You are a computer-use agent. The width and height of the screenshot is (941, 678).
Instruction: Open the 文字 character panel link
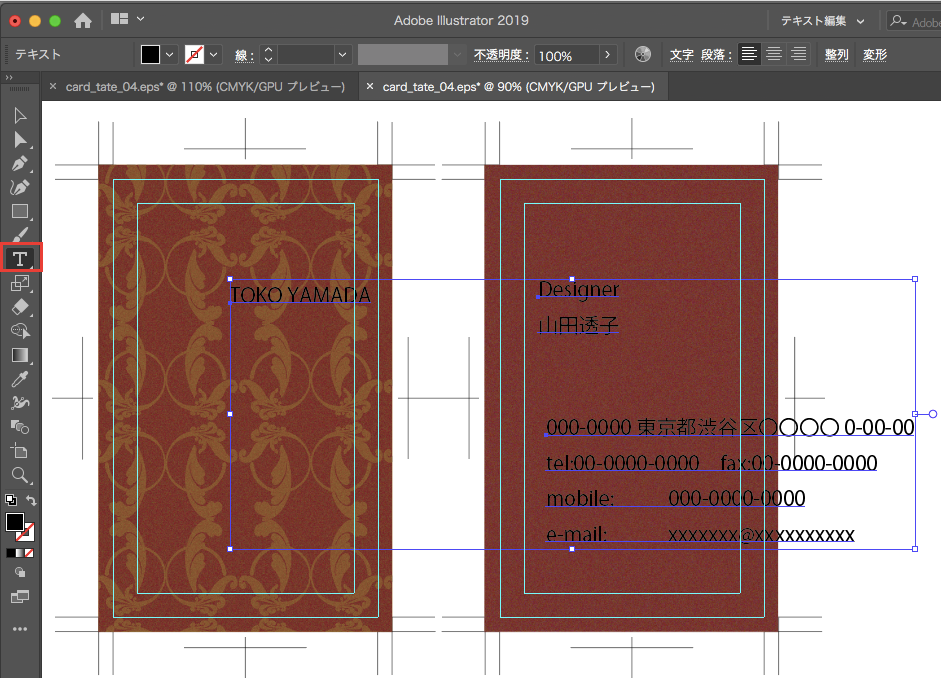[681, 55]
